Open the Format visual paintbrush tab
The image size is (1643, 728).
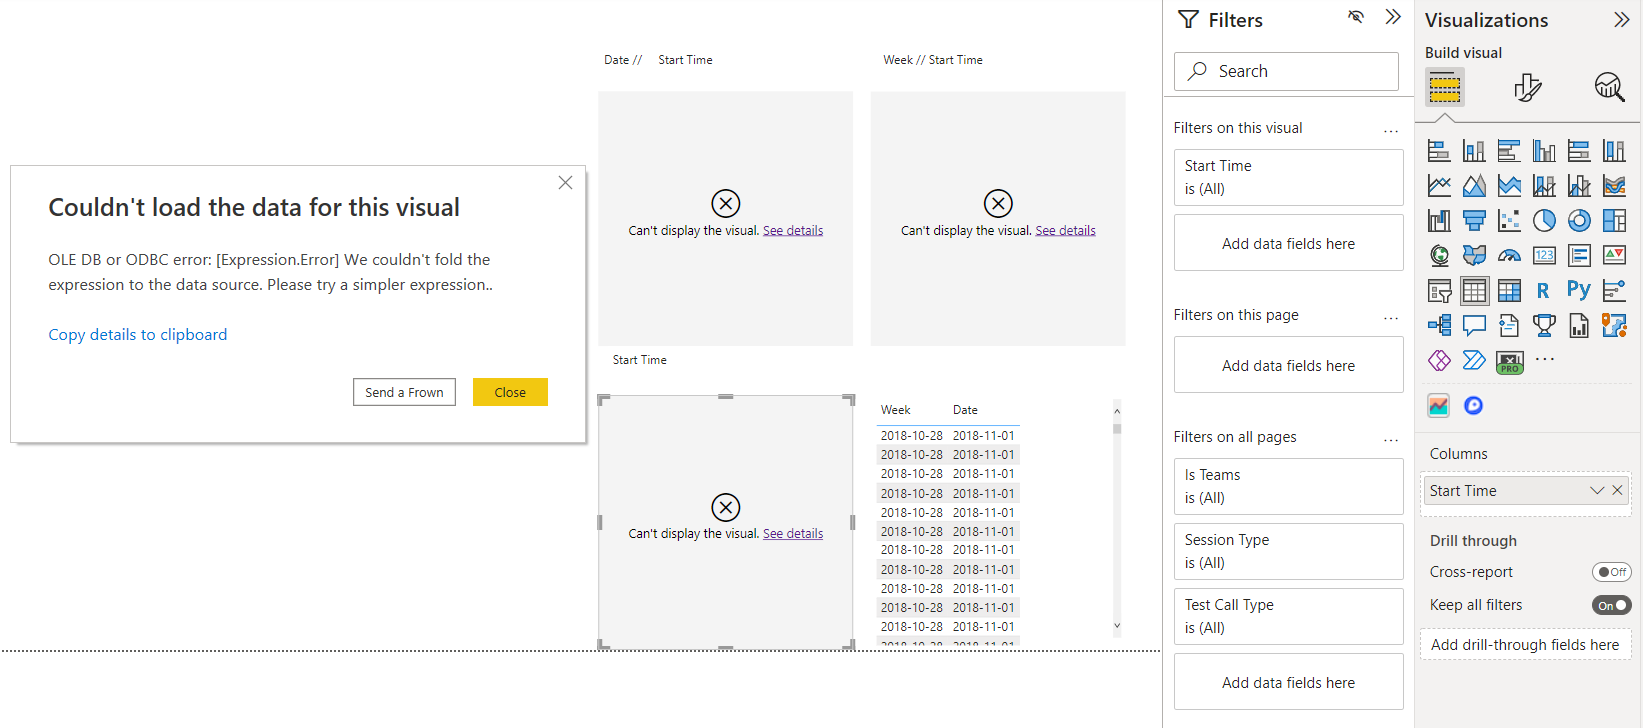tap(1527, 88)
